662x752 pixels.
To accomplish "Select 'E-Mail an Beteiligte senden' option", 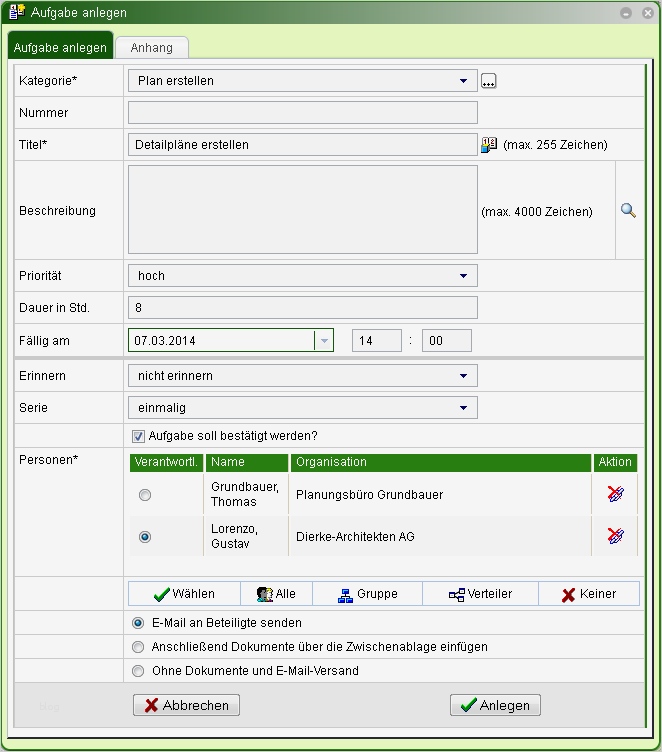I will point(138,623).
